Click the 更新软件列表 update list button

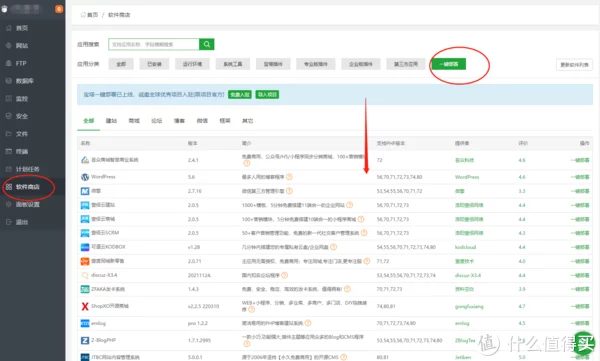(574, 65)
